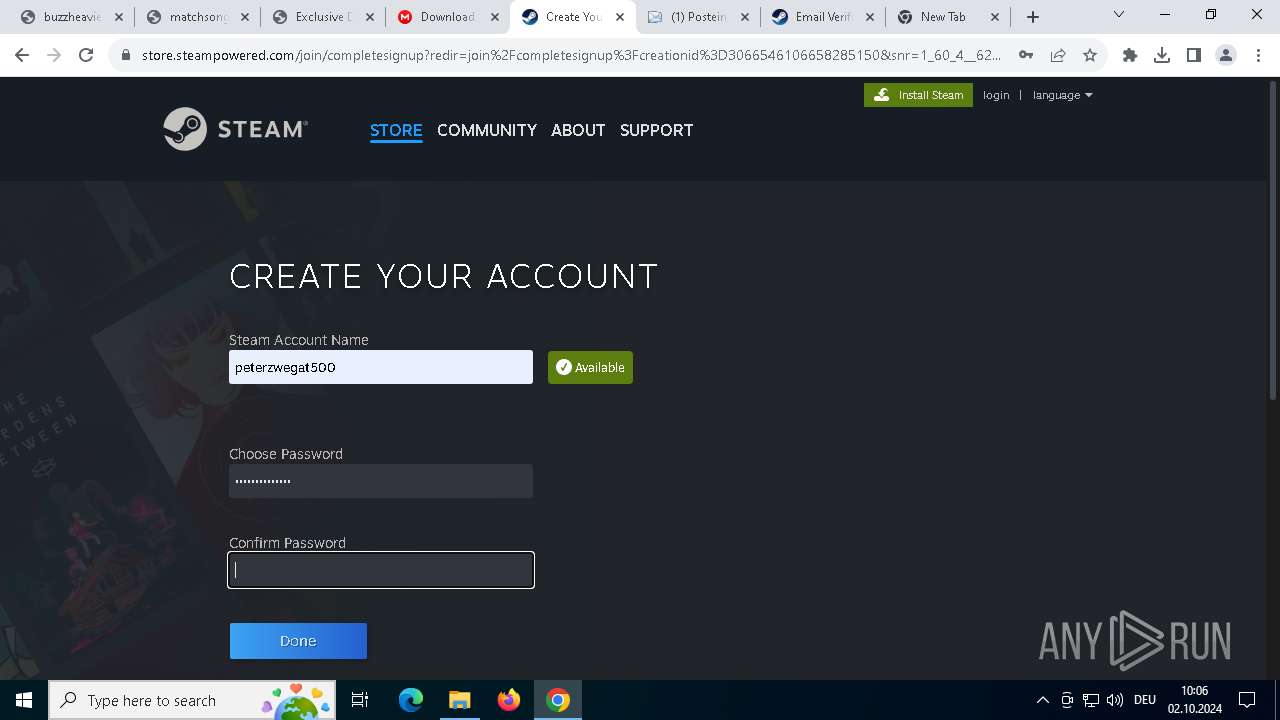Screen dimensions: 1280x720
Task: Click the browser address bar URL
Action: [571, 55]
